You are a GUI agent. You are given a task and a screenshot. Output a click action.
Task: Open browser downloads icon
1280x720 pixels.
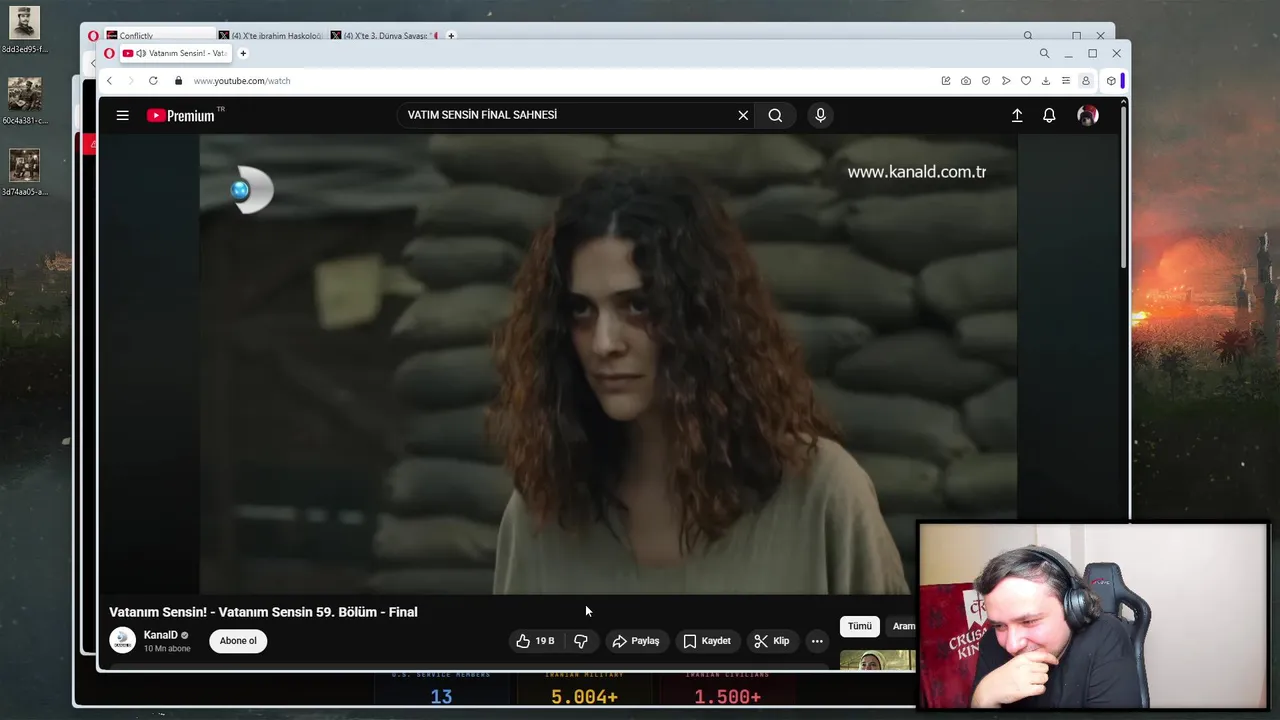[1046, 81]
